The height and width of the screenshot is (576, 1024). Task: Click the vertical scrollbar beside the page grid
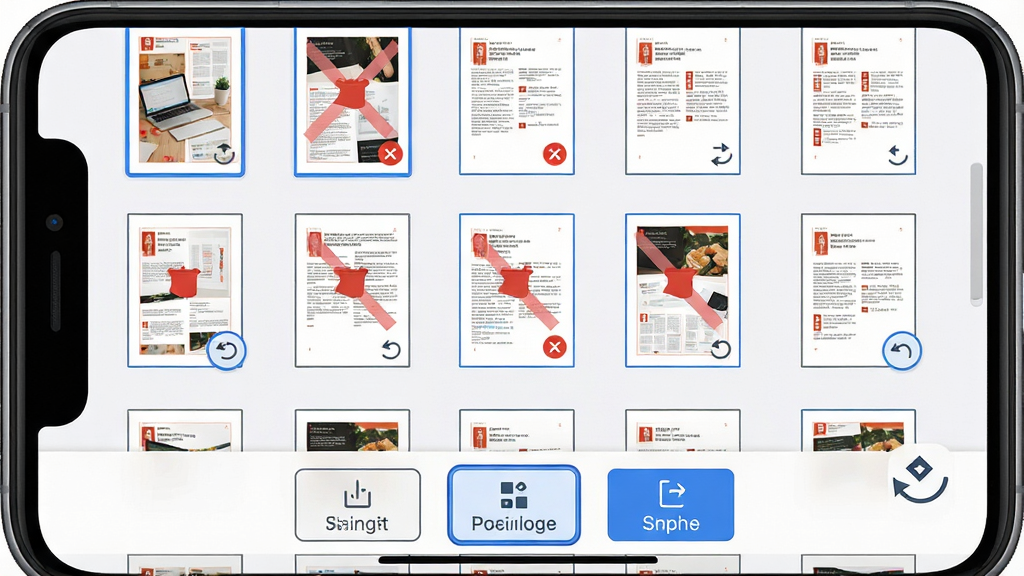[976, 234]
